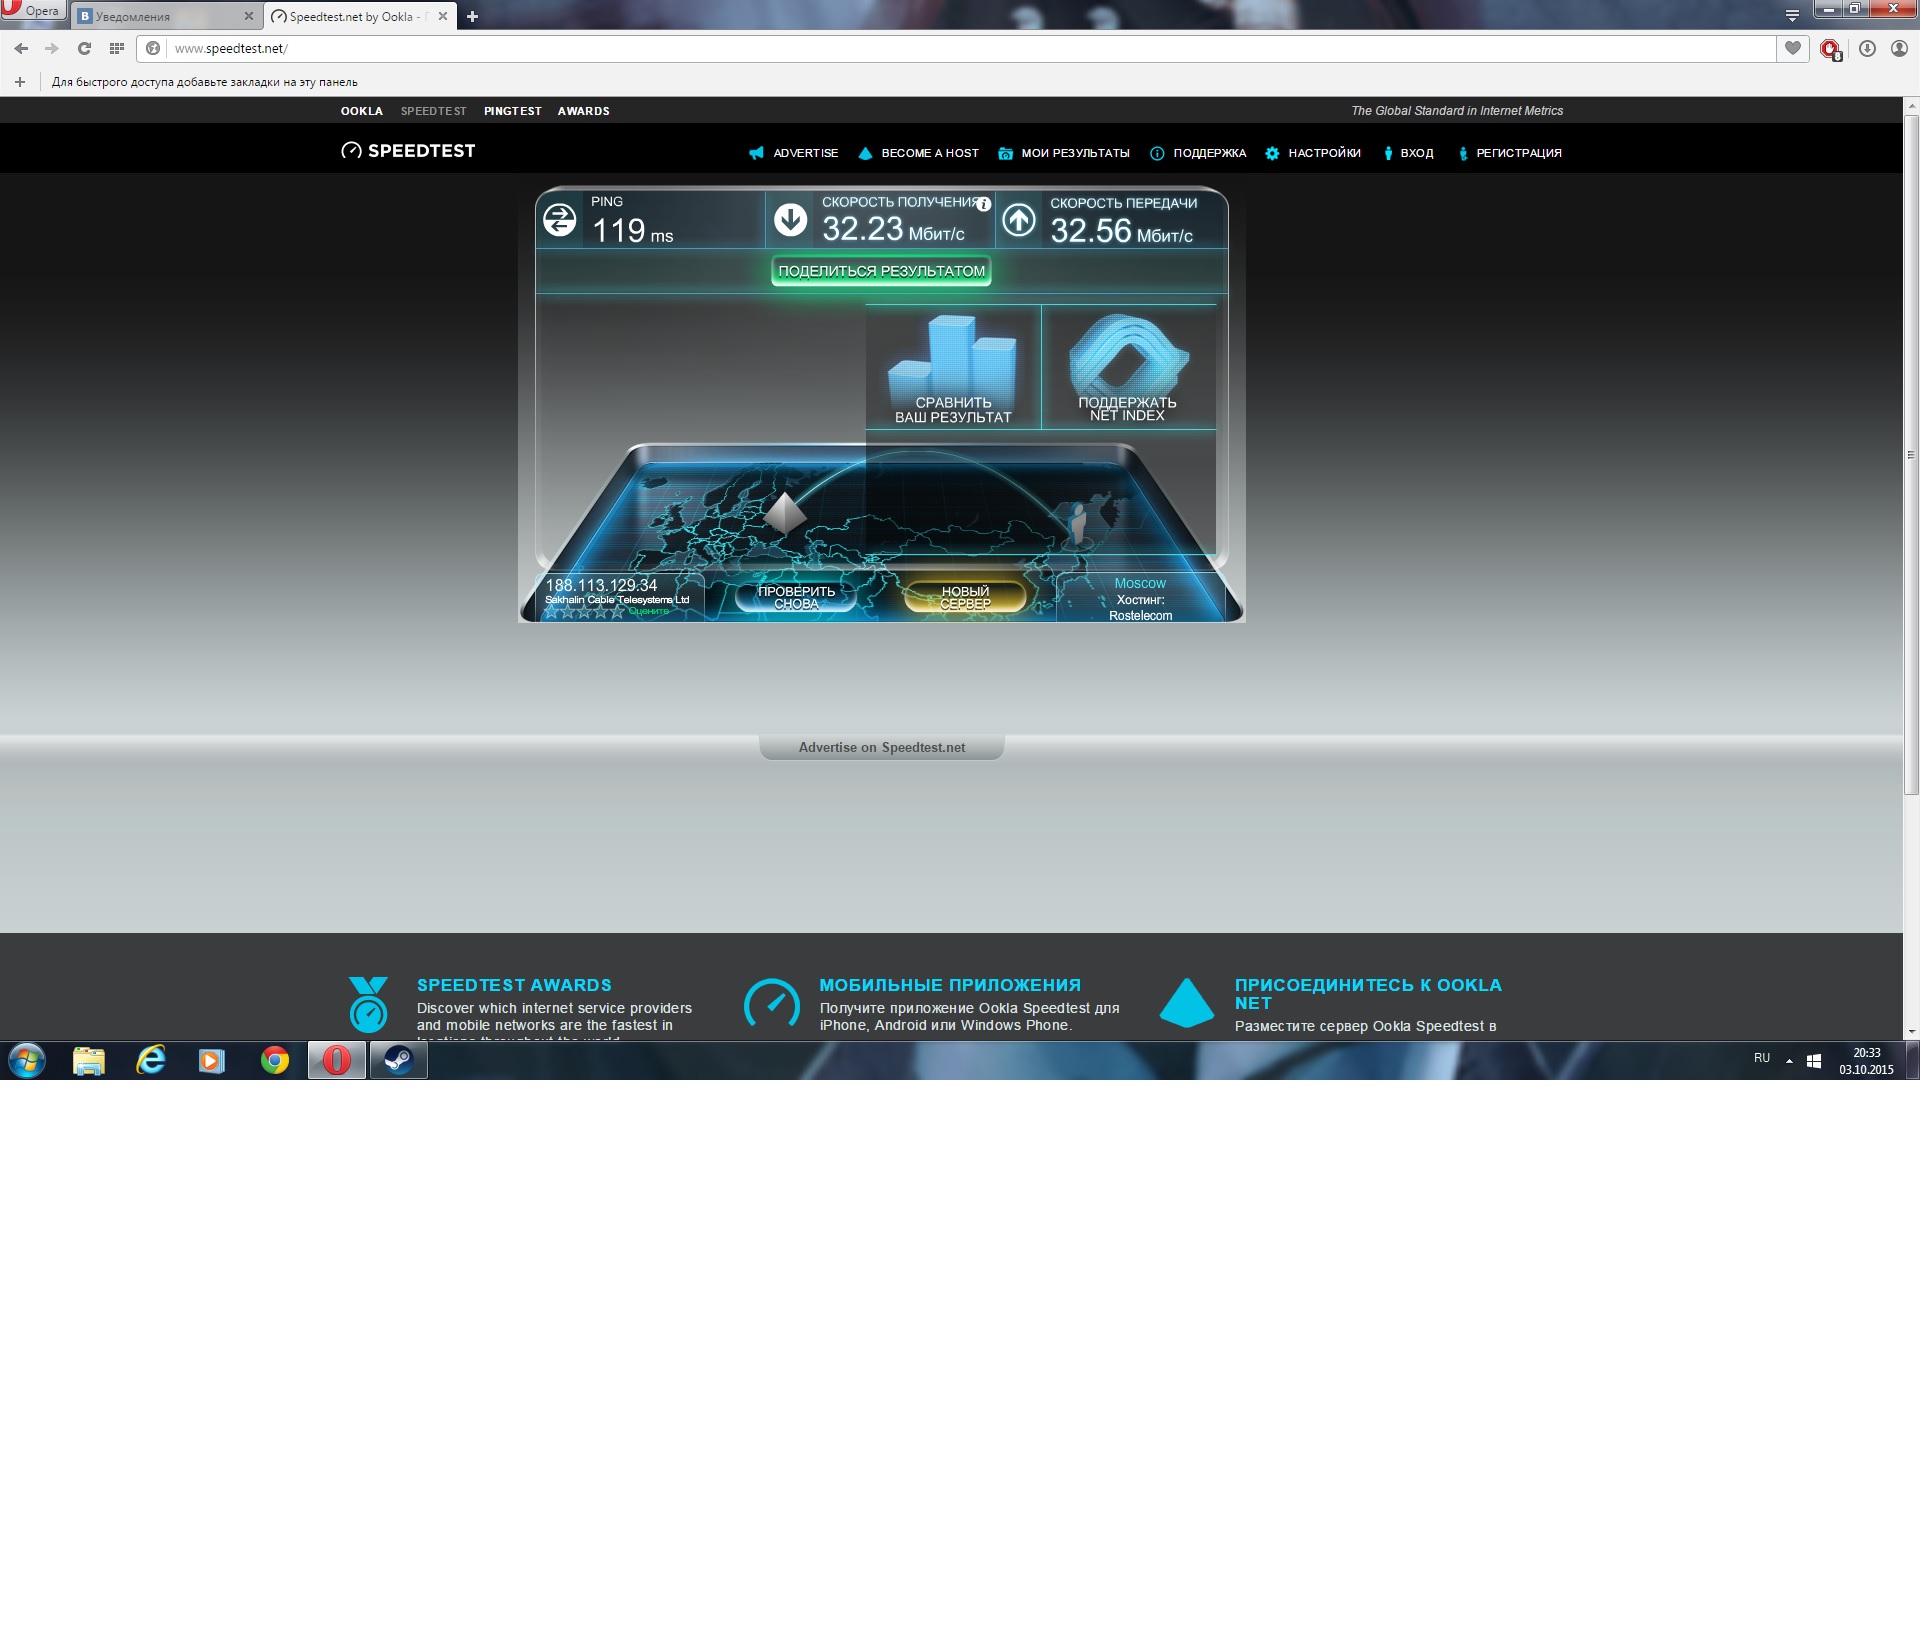Open the tab list menu icon

pyautogui.click(x=1792, y=16)
